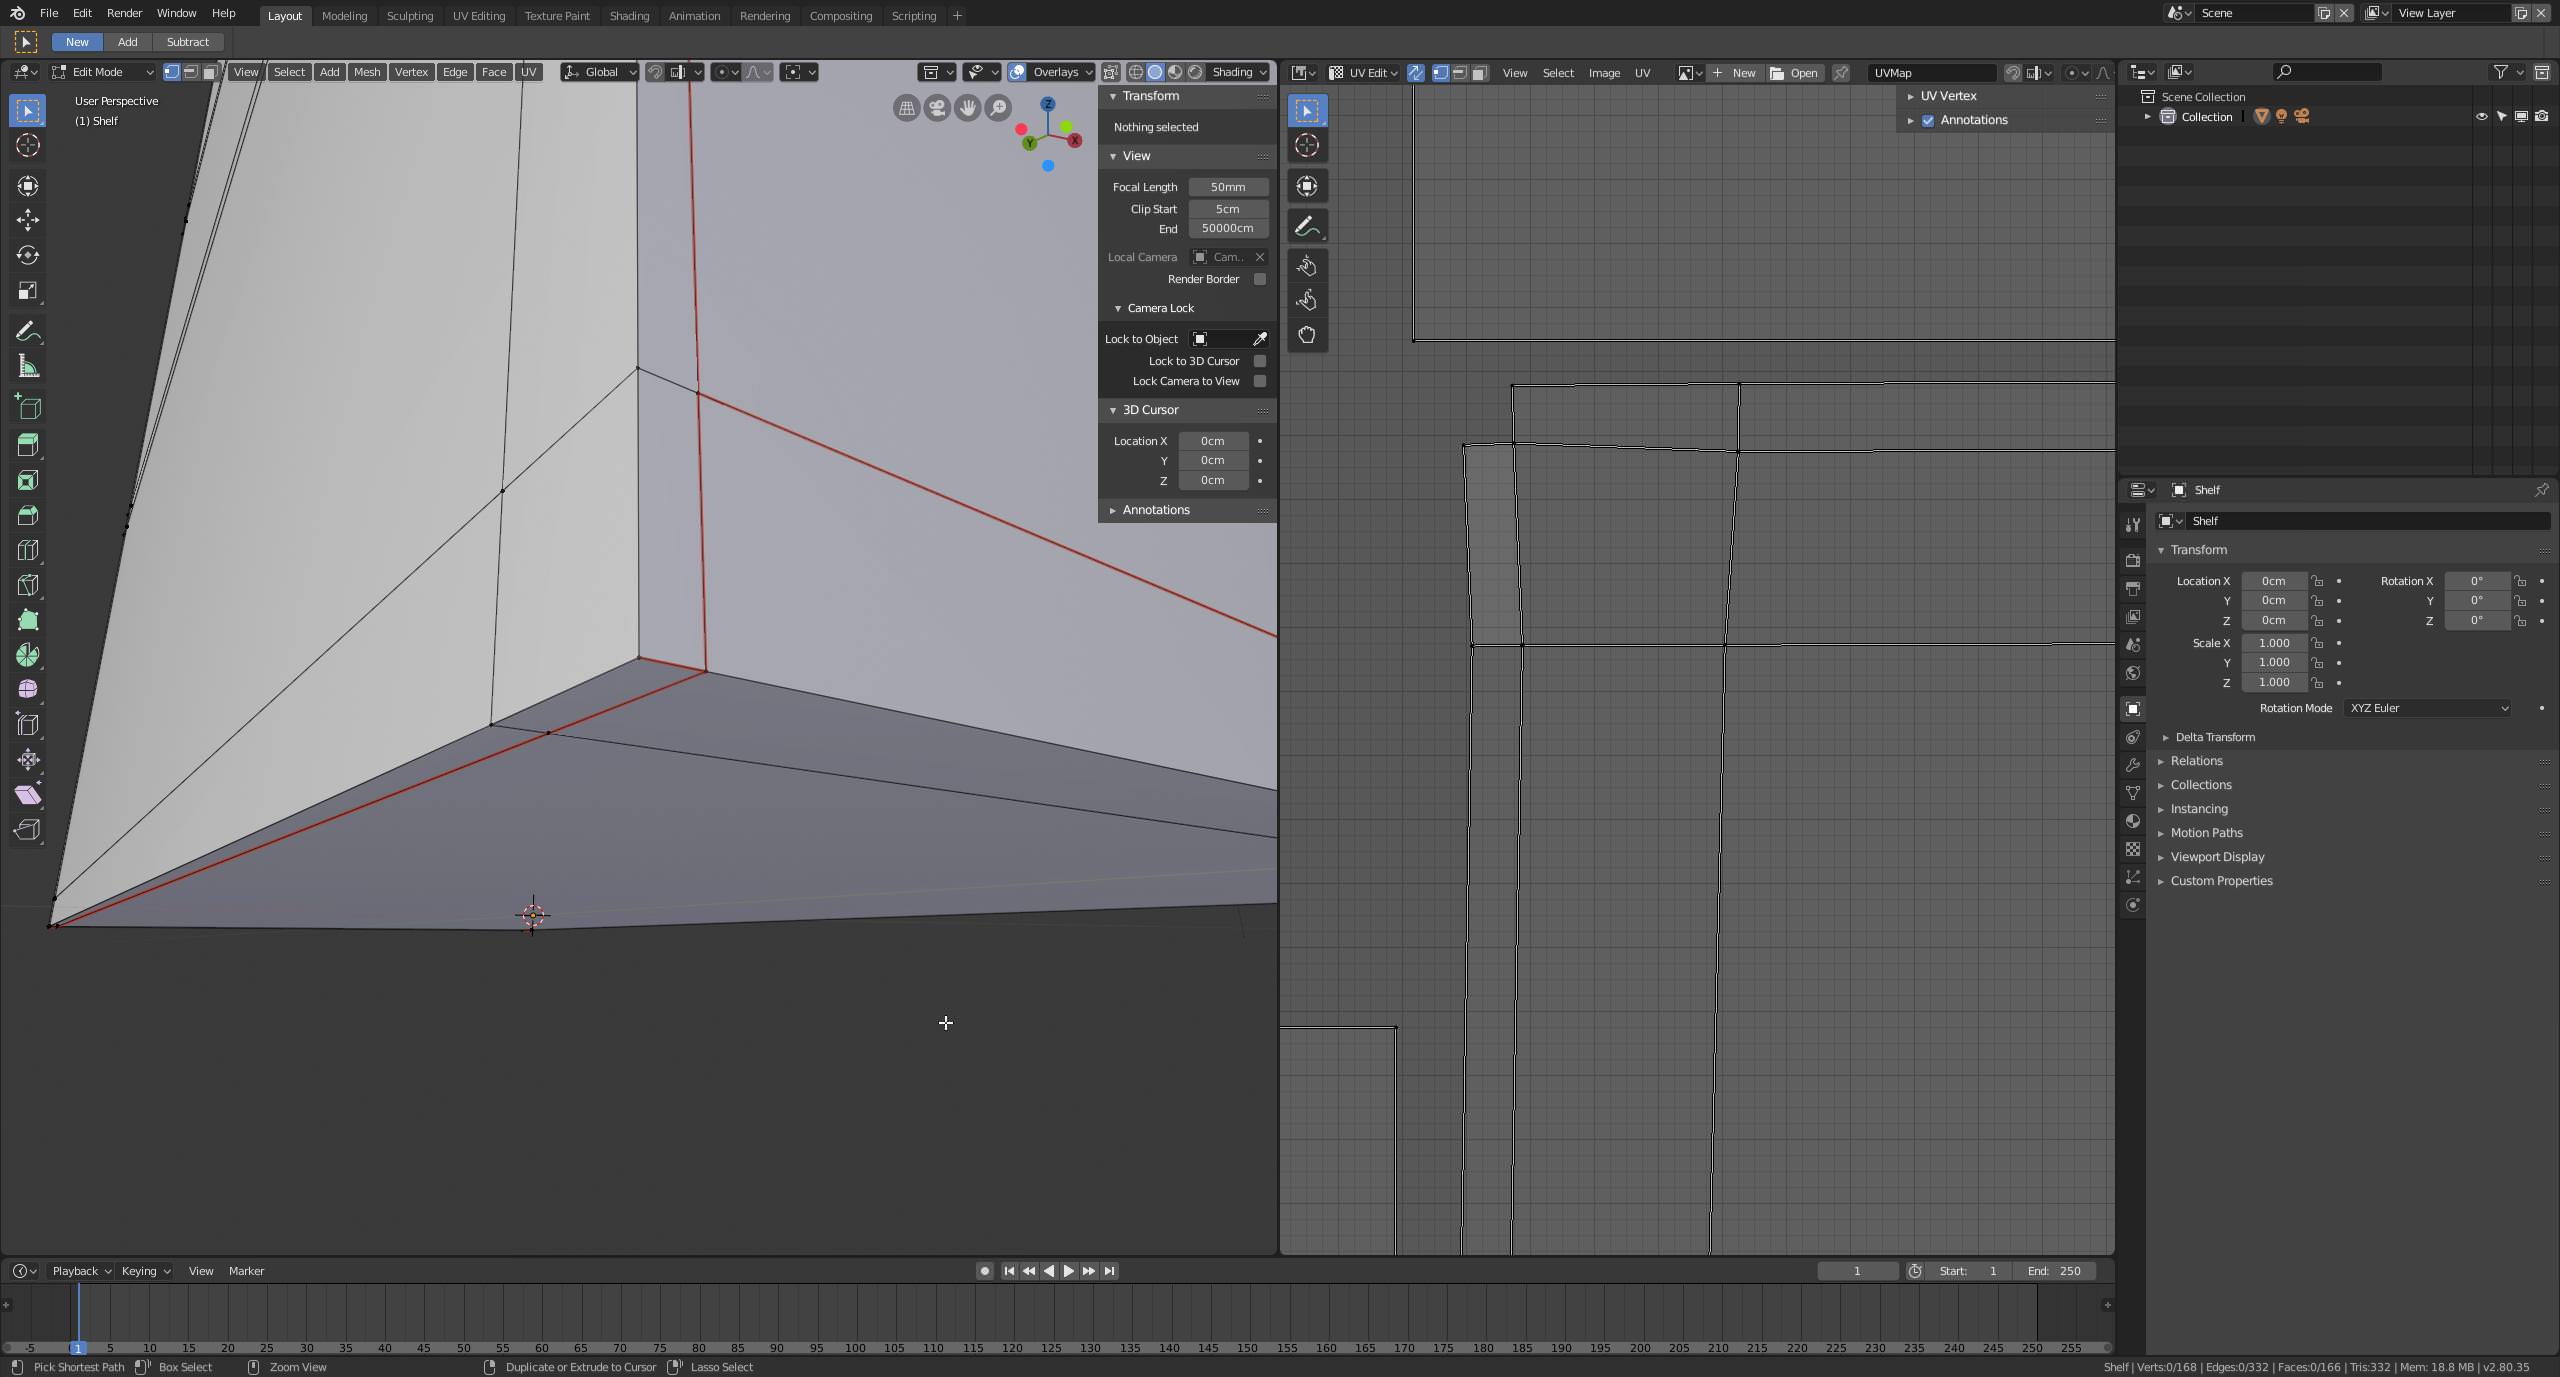Toggle the Annotations checkbox in UV editor
Viewport: 2560px width, 1377px height.
point(1928,120)
